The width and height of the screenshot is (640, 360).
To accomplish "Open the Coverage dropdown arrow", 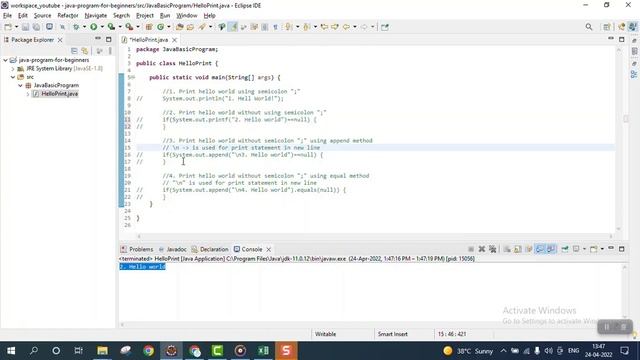I will coord(120,27).
